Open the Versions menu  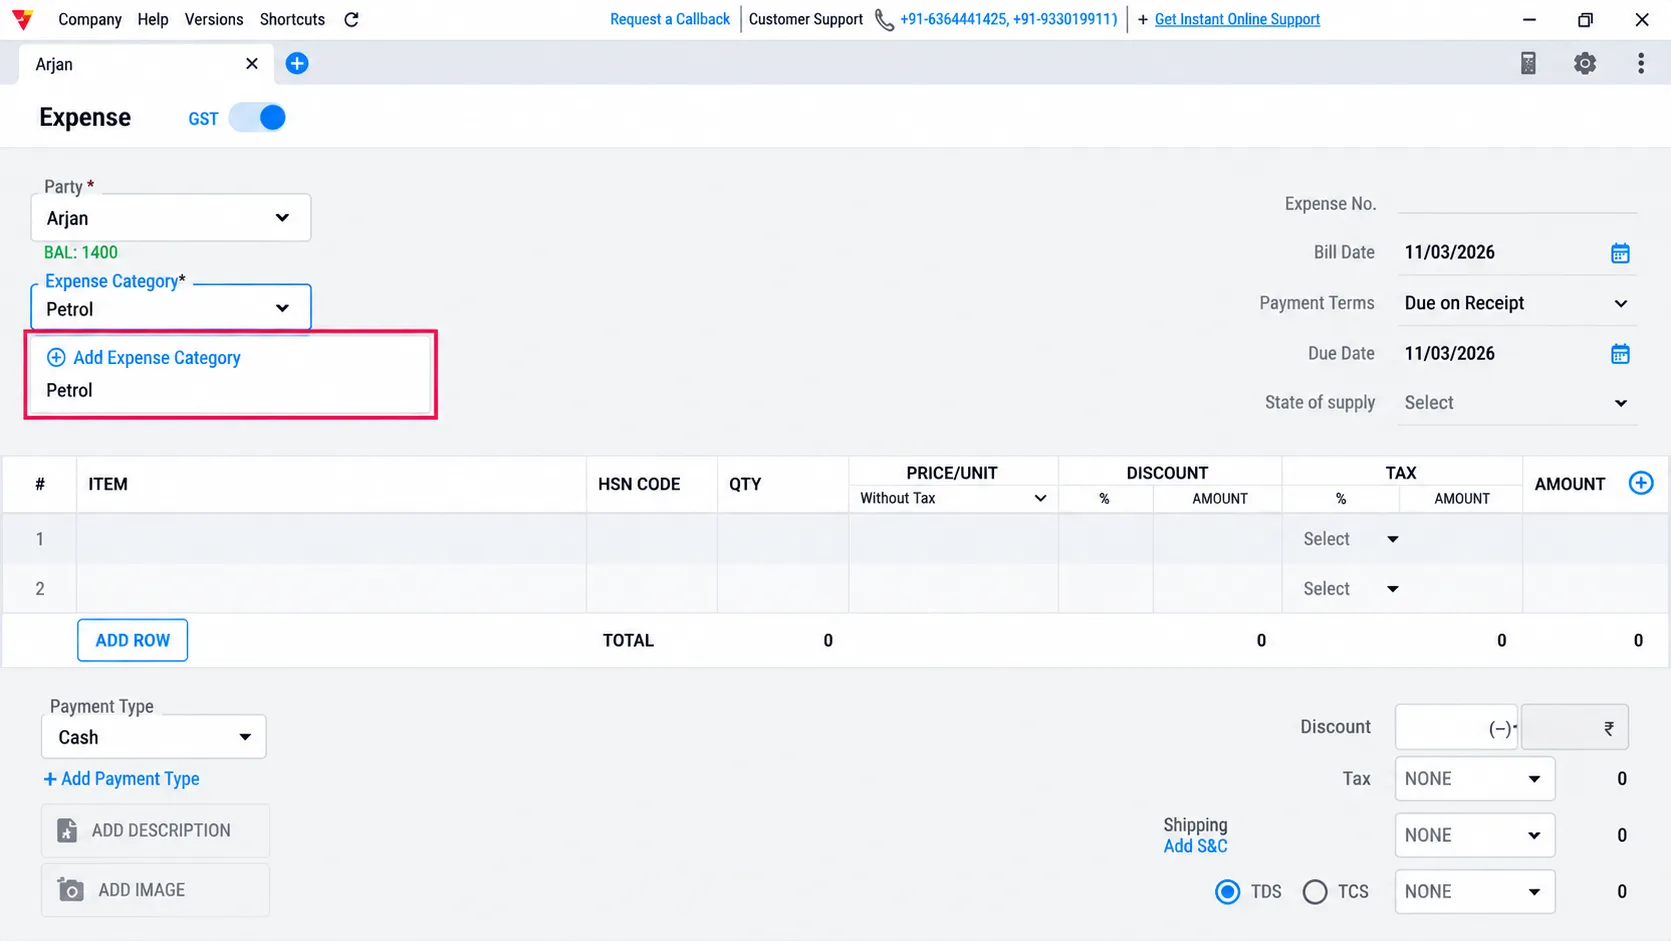(214, 19)
